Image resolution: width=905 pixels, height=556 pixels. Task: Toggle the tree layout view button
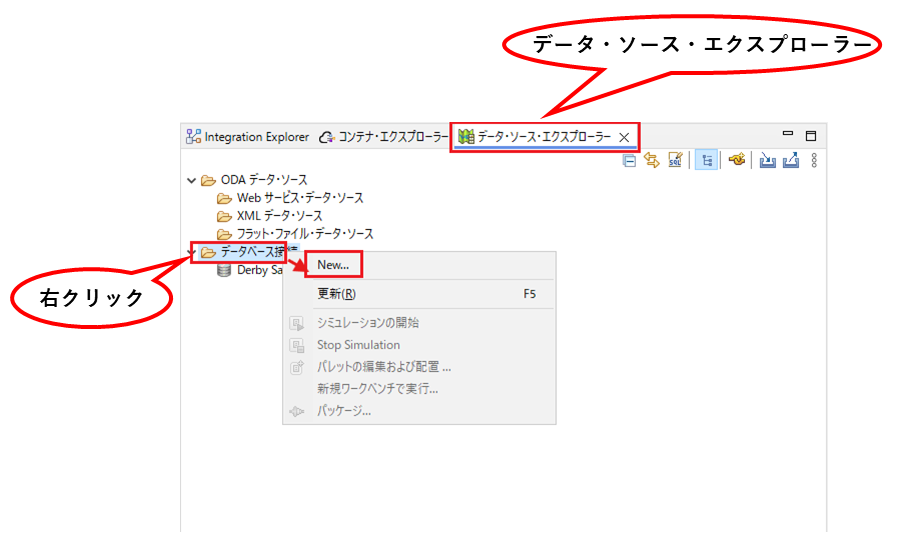tap(706, 160)
